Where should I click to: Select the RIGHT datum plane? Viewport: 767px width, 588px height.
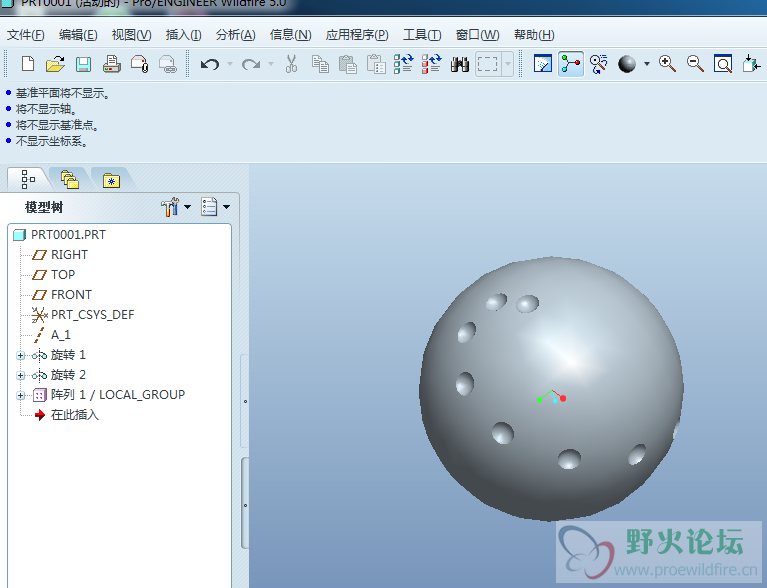tap(60, 255)
